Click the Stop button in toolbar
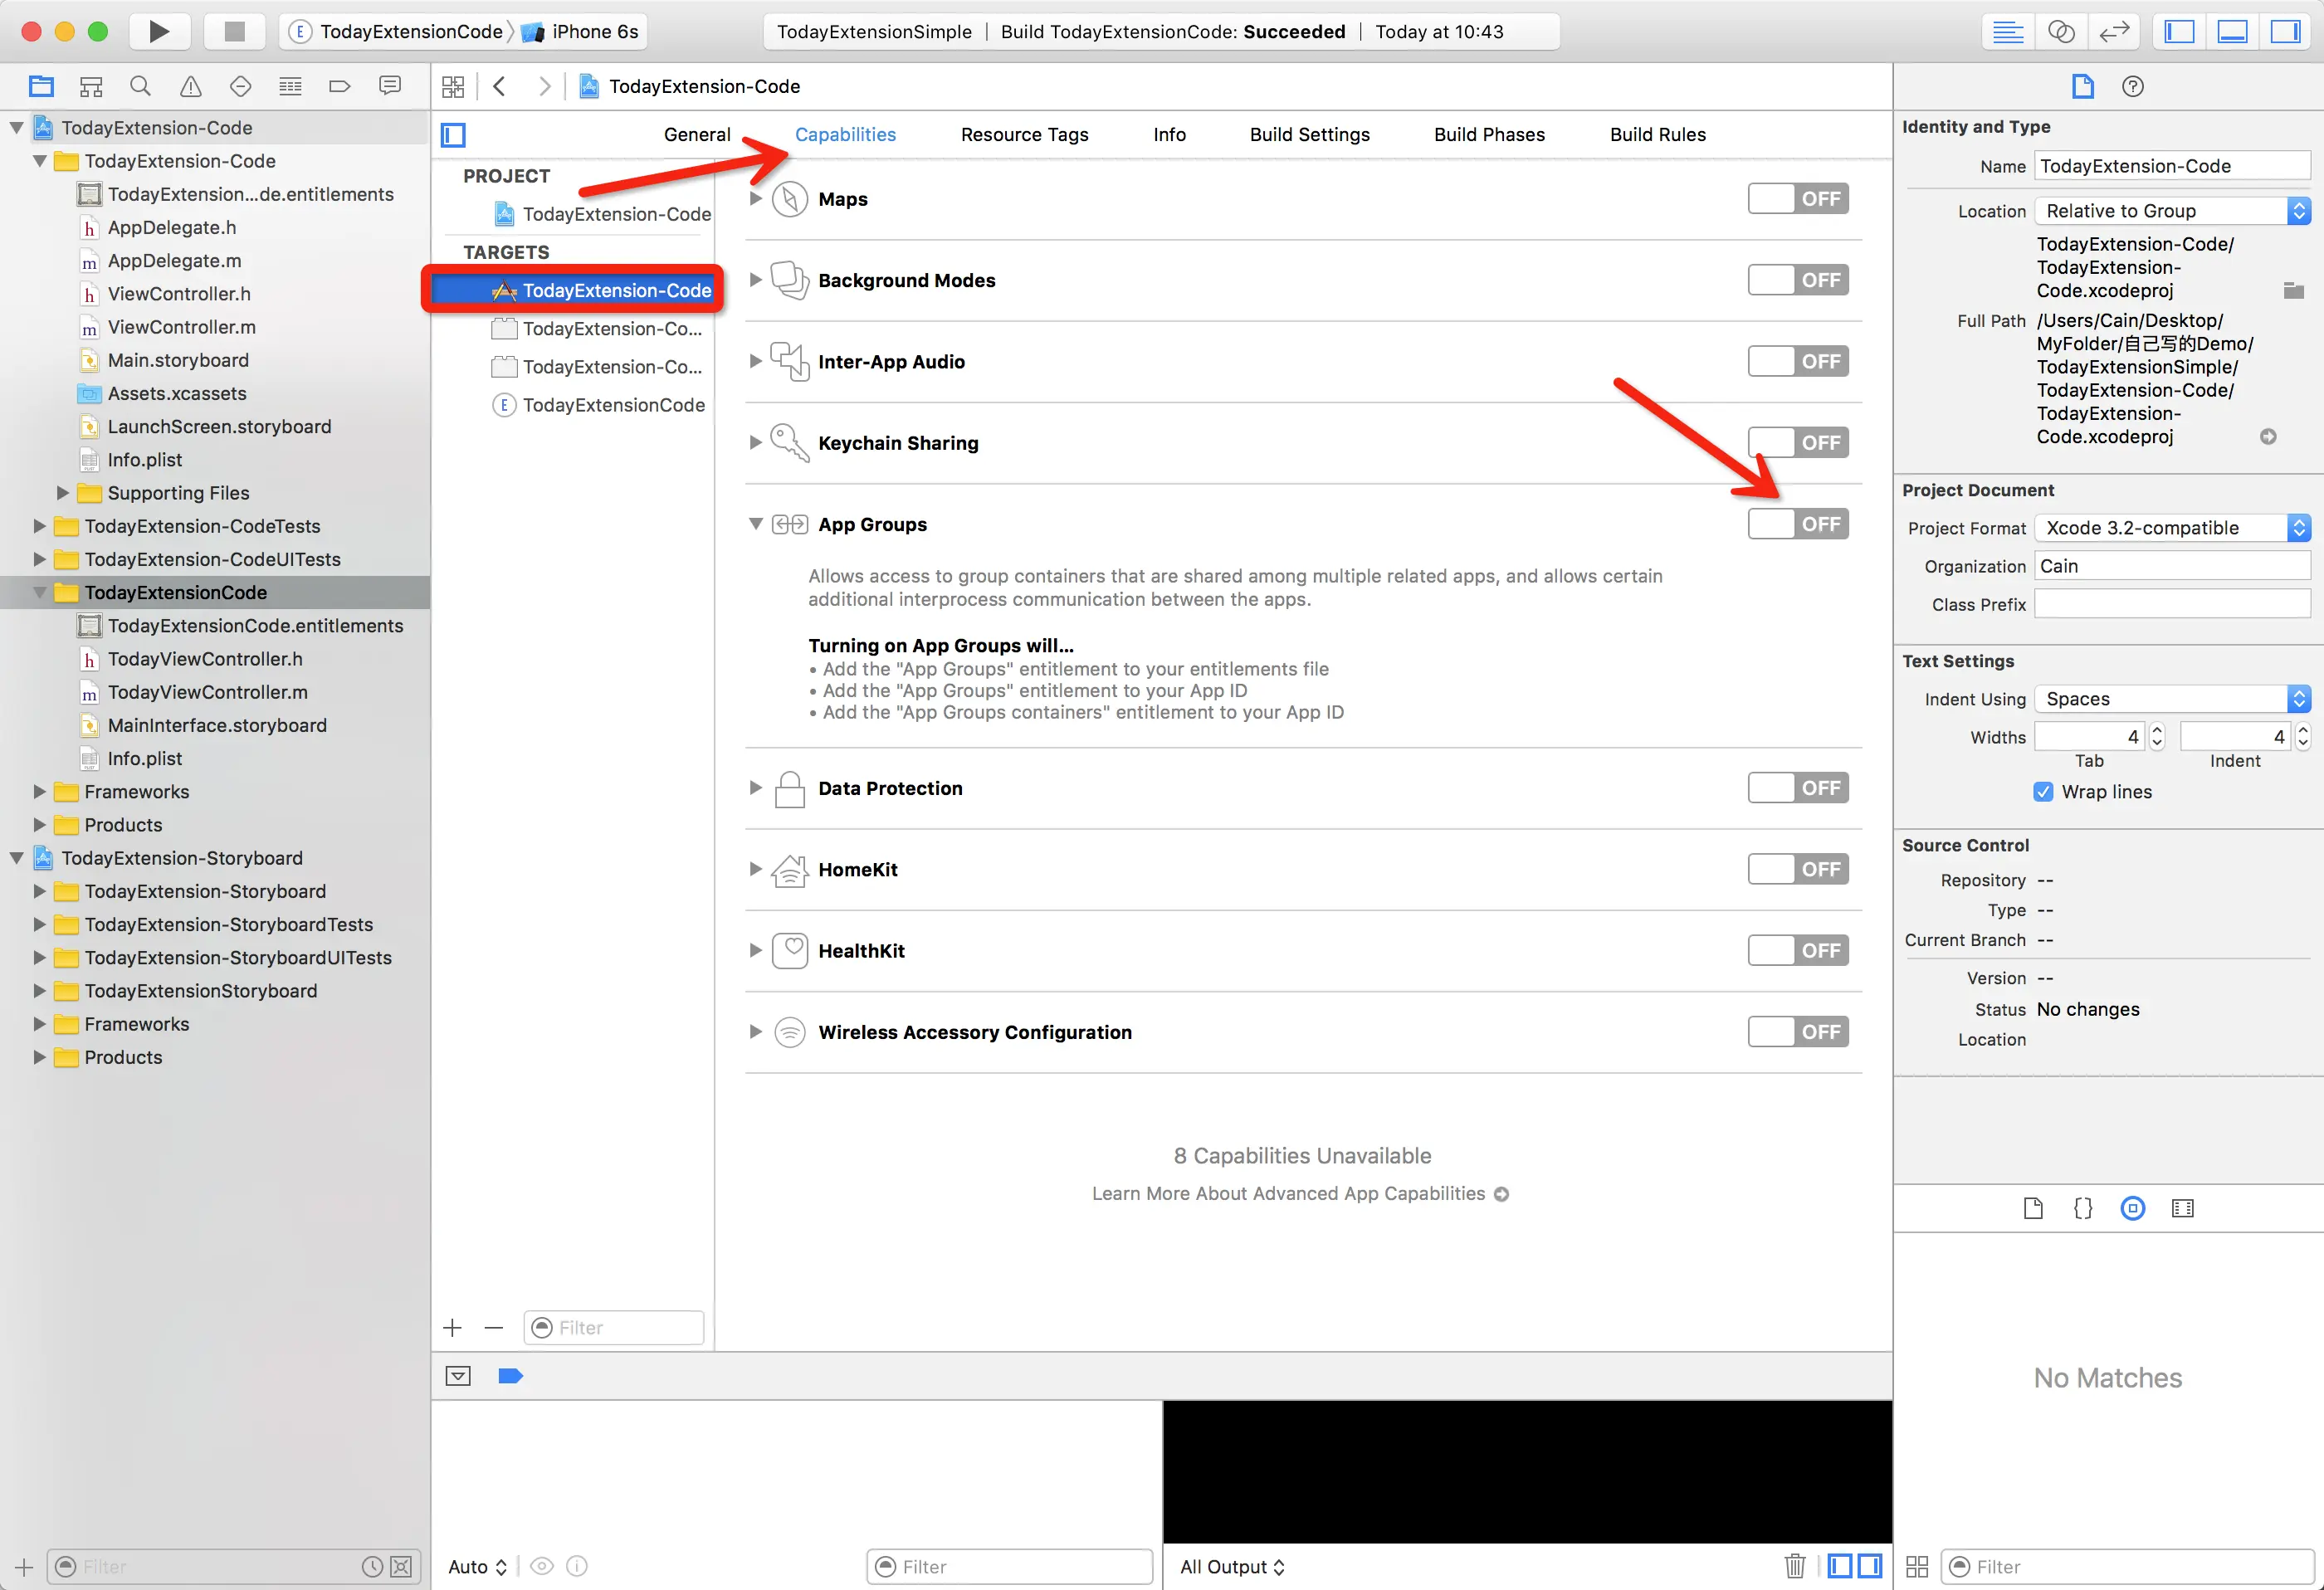Viewport: 2324px width, 1590px height. [x=234, y=31]
